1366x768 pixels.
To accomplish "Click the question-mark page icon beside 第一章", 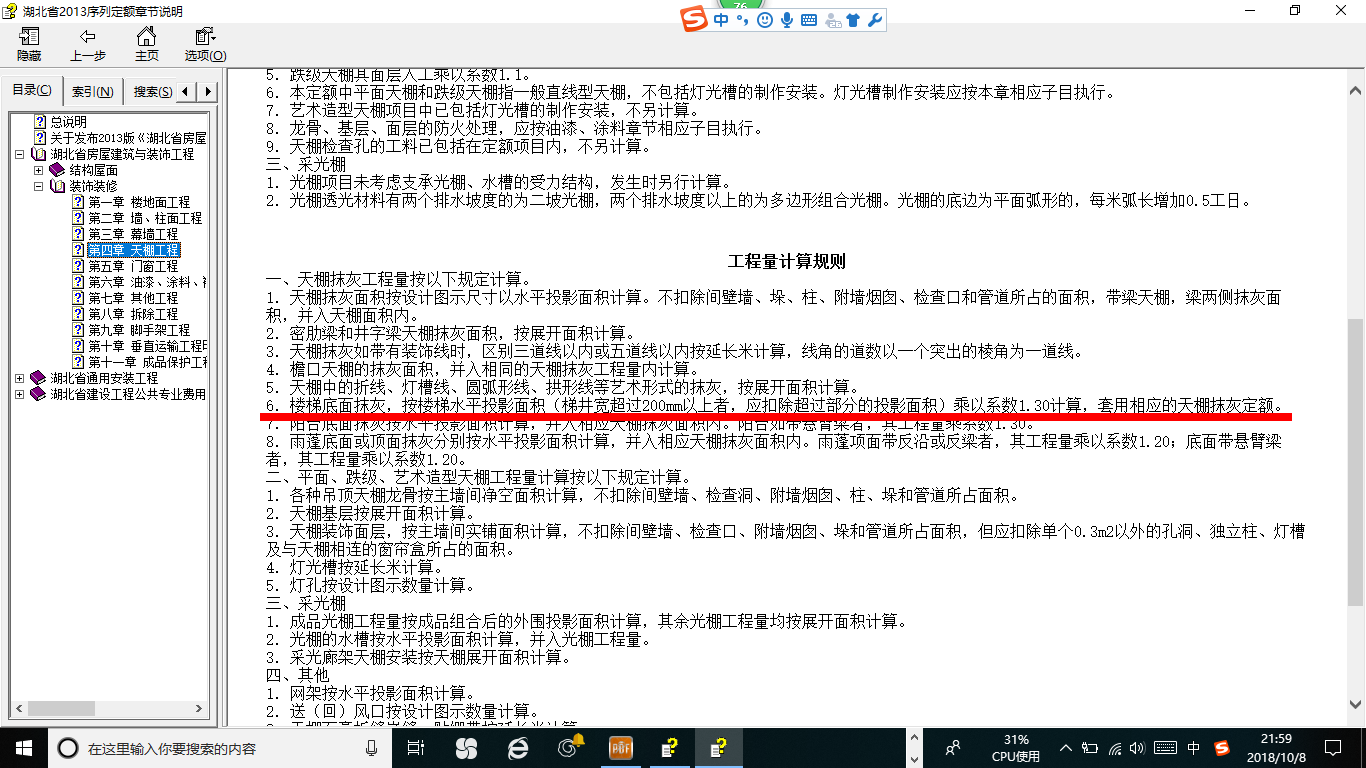I will [78, 202].
